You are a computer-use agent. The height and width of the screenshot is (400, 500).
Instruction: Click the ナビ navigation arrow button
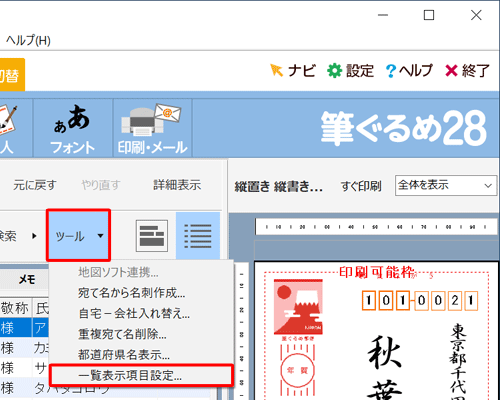292,71
